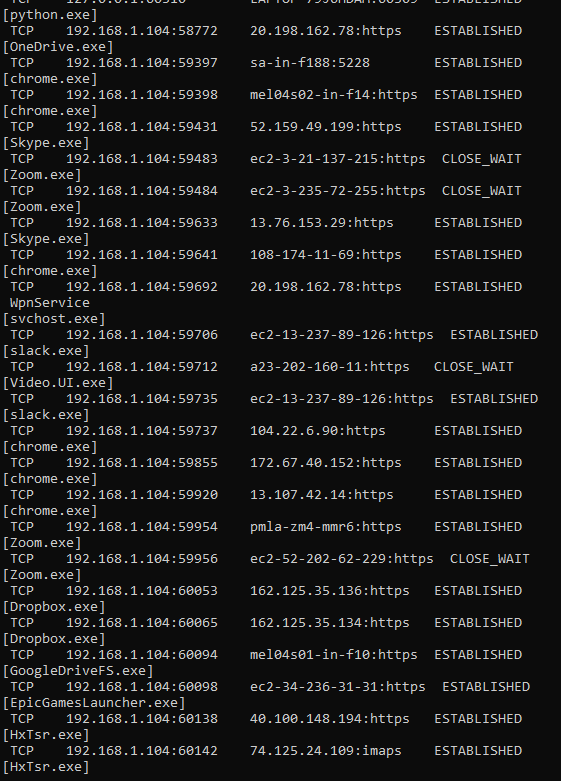Click foreign address 104.22.6.90:https
Image resolution: width=561 pixels, height=781 pixels.
coord(318,431)
